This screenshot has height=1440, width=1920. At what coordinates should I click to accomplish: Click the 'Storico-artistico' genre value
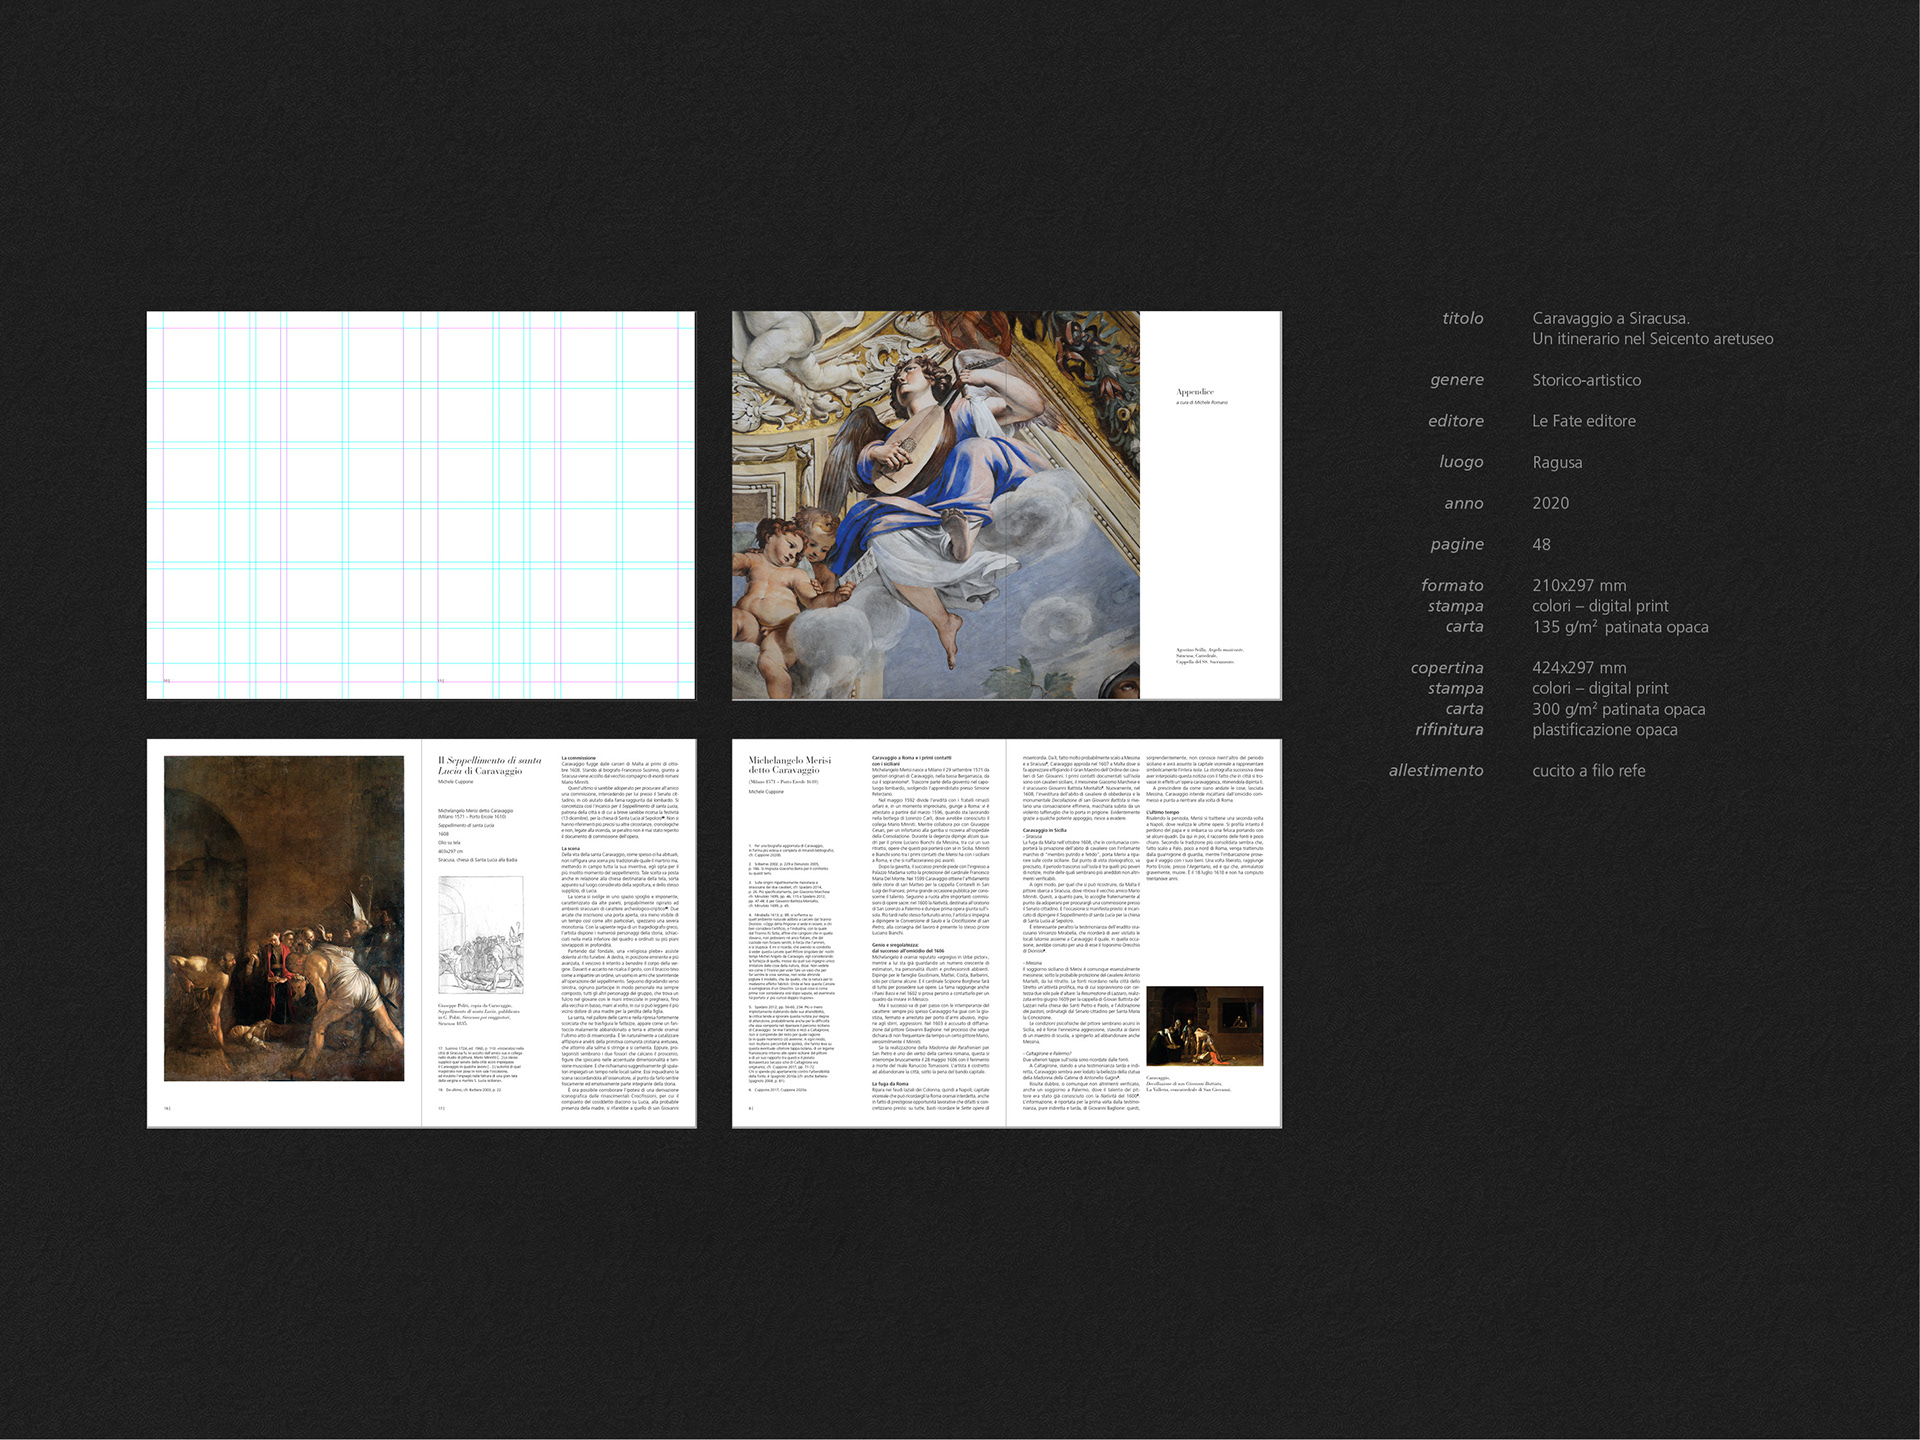tap(1586, 380)
